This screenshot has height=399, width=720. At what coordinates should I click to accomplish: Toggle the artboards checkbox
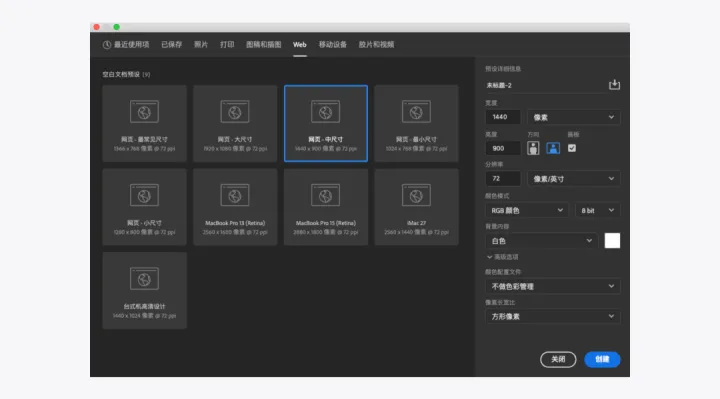point(572,148)
